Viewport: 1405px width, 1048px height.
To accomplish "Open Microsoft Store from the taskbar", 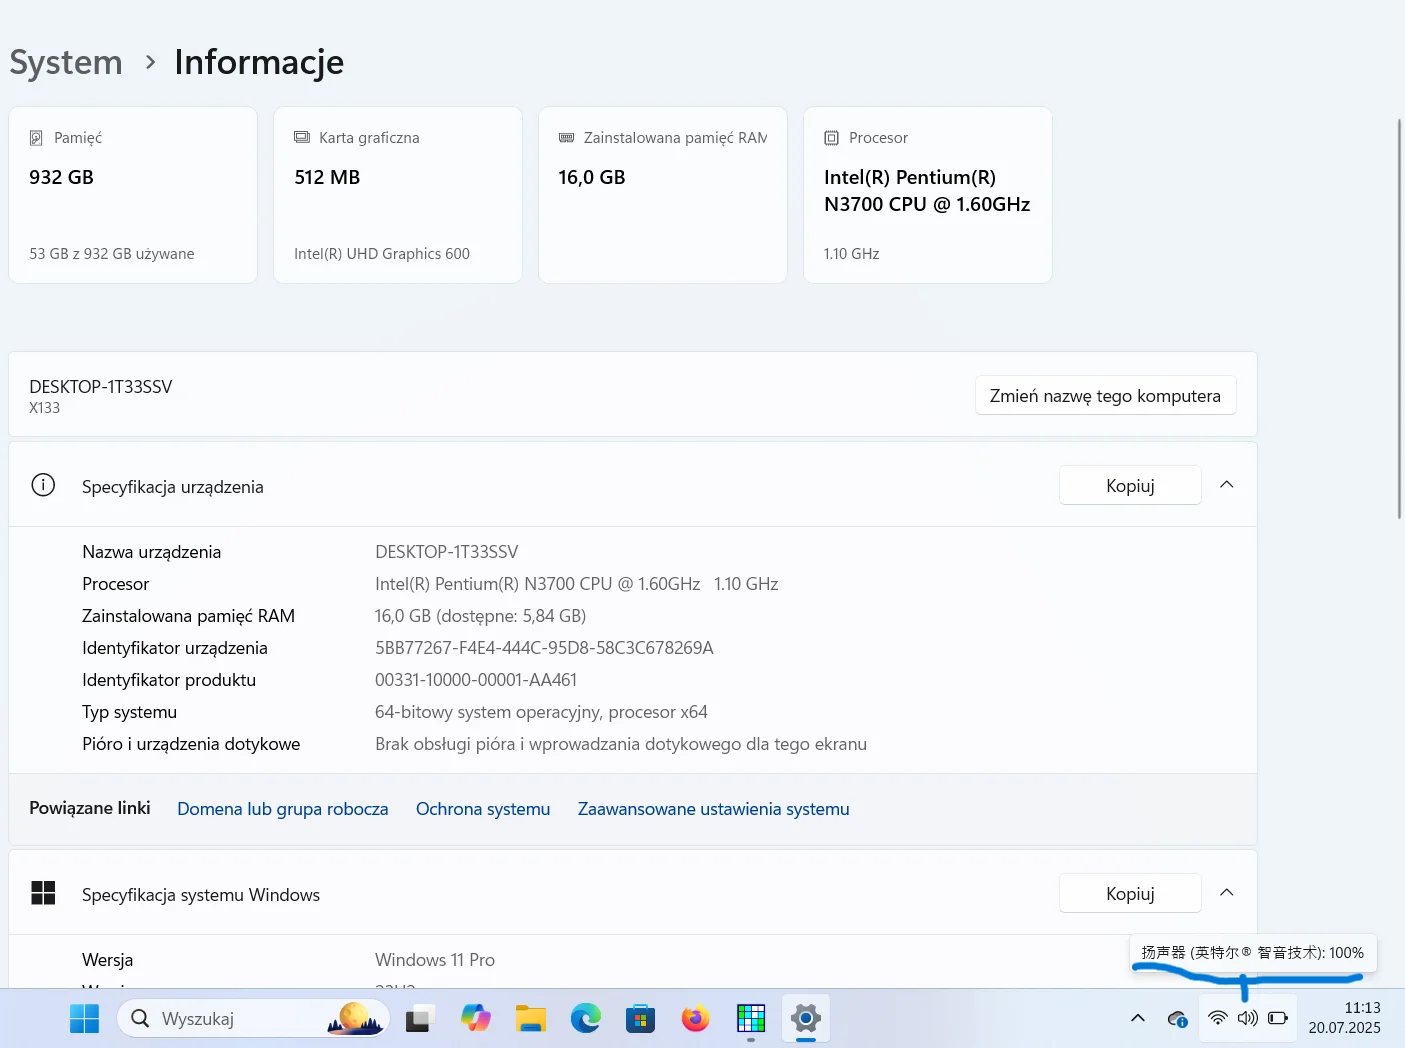I will [x=640, y=1019].
